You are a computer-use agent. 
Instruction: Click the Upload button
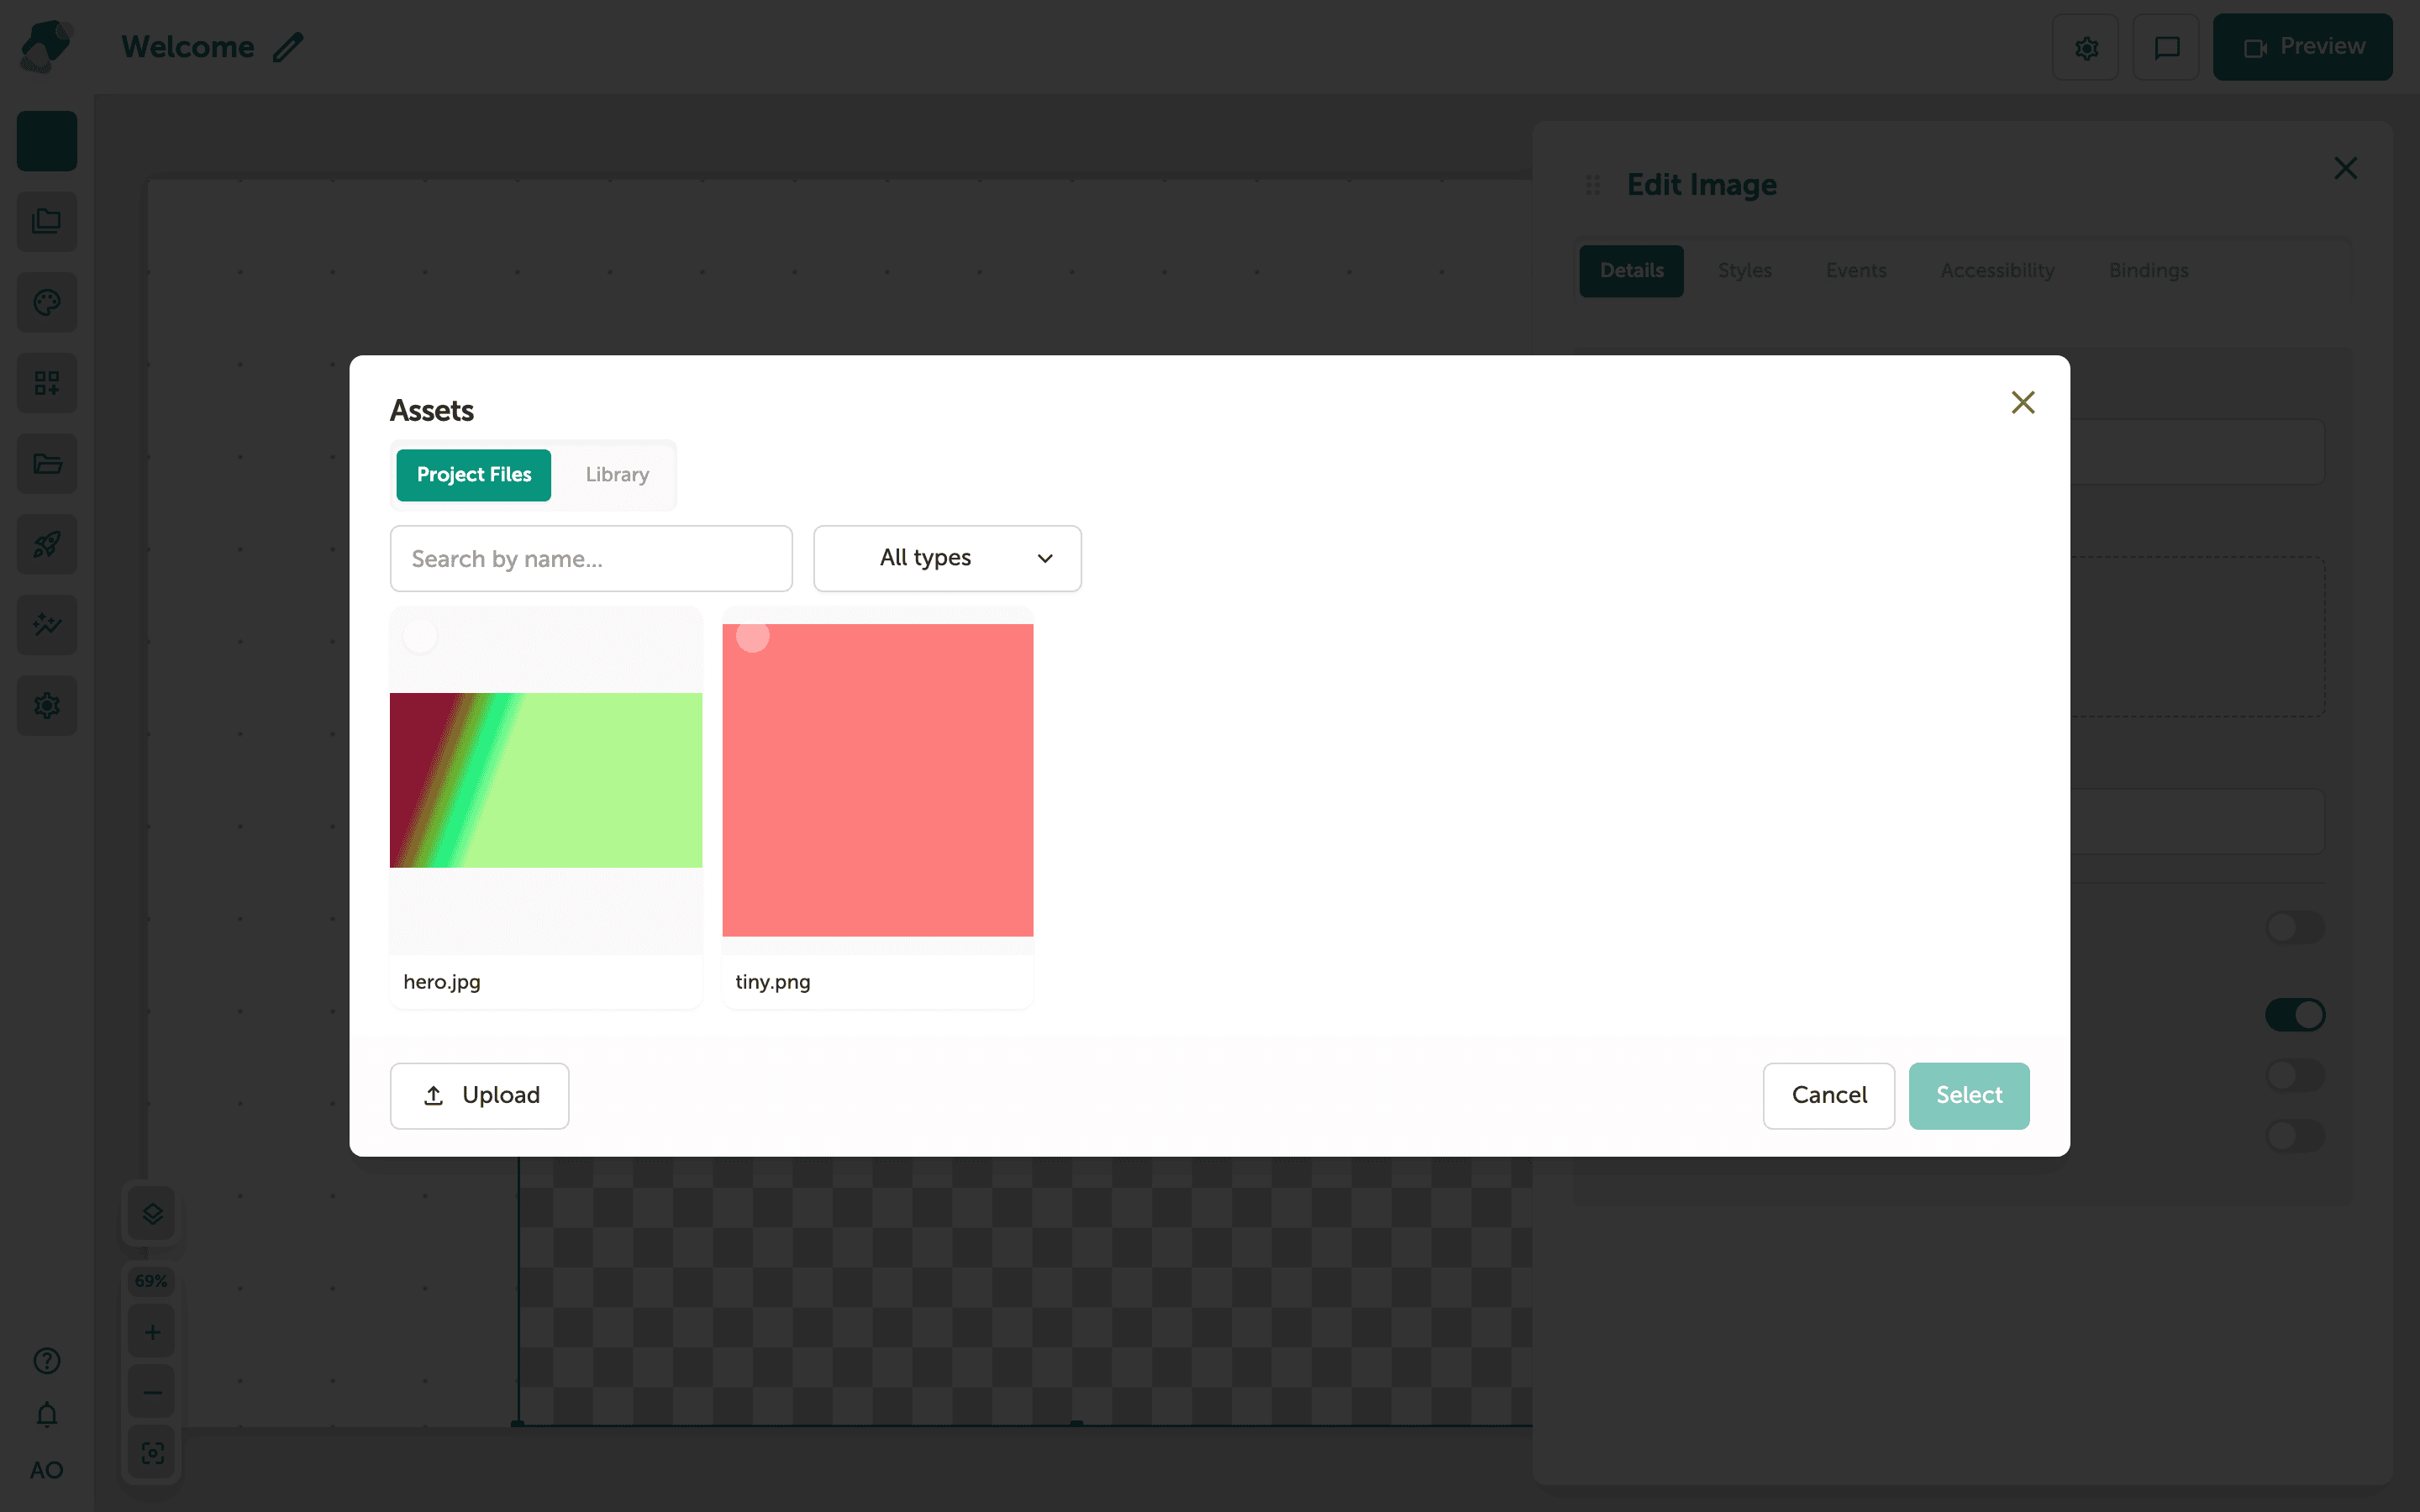coord(479,1095)
